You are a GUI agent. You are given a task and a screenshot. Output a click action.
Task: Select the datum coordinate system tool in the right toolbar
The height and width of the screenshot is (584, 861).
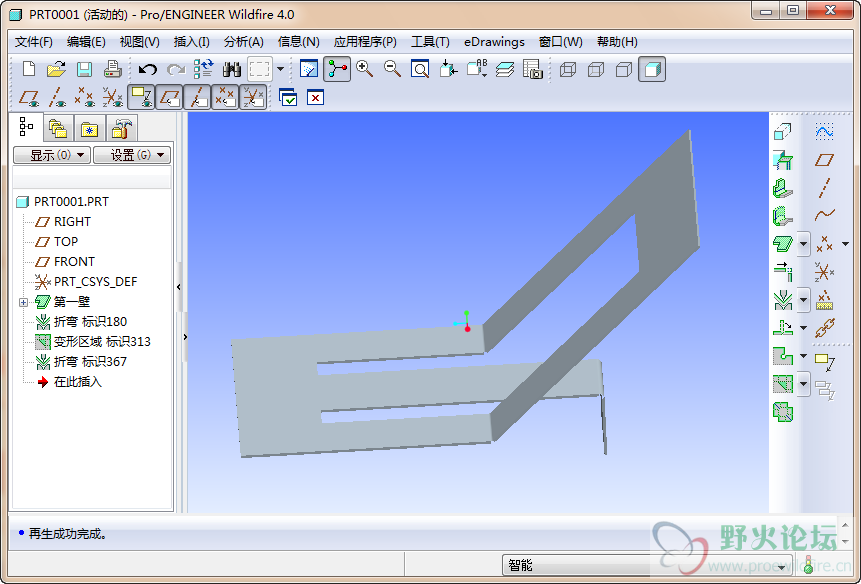point(824,272)
